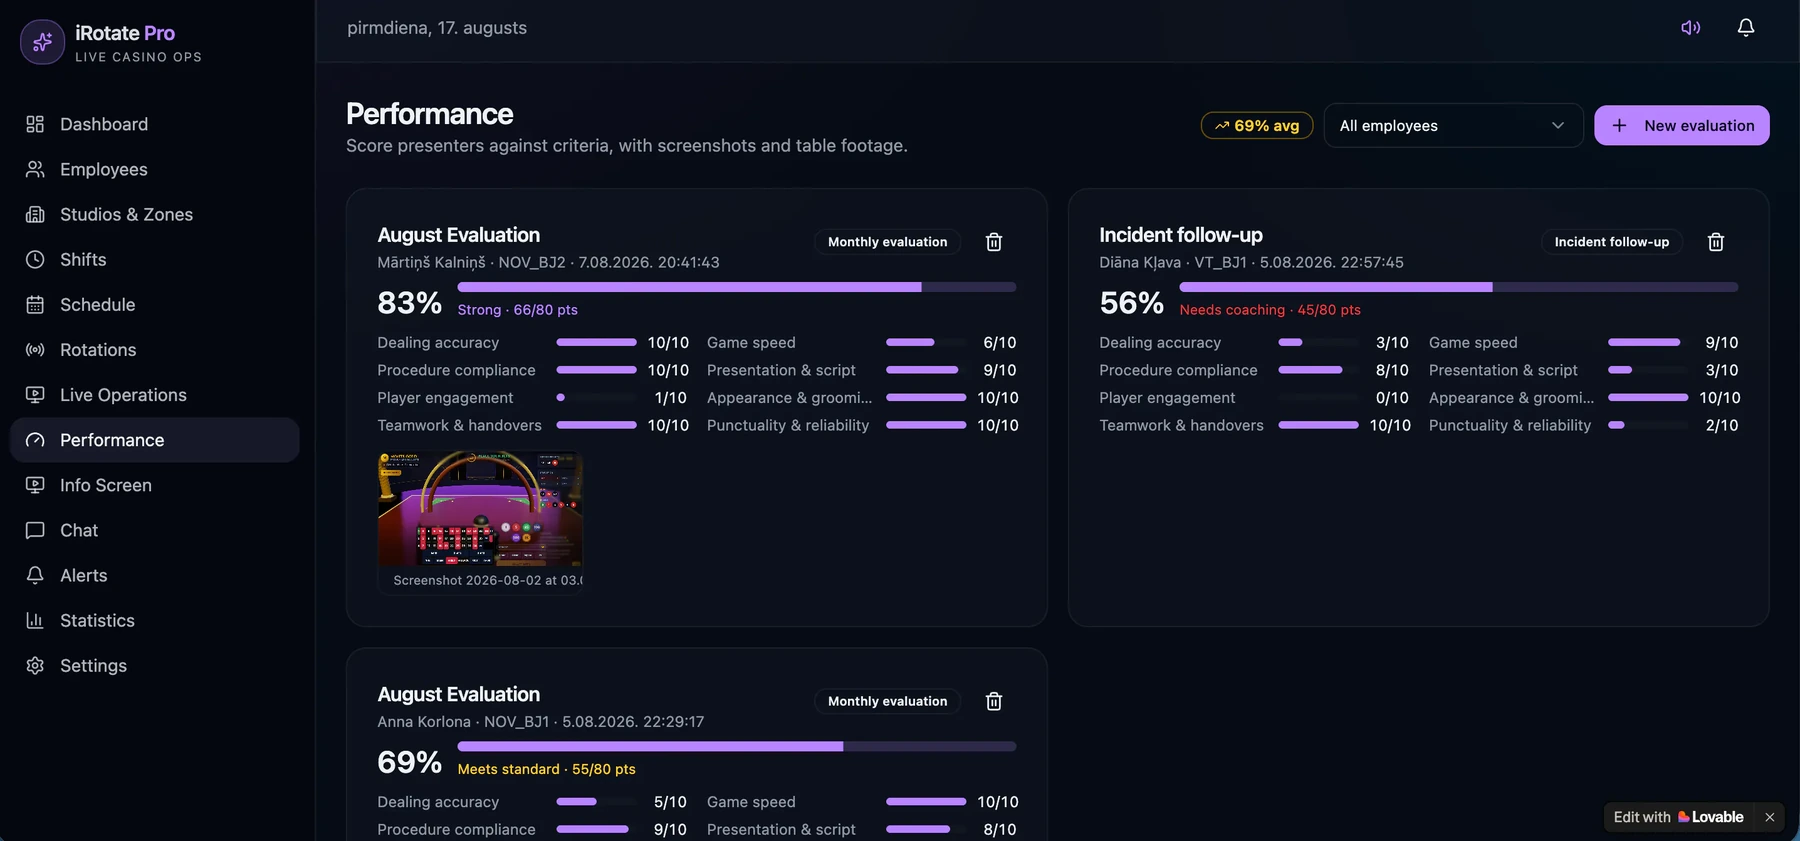Click the All employees dropdown chevron arrow

tap(1557, 125)
